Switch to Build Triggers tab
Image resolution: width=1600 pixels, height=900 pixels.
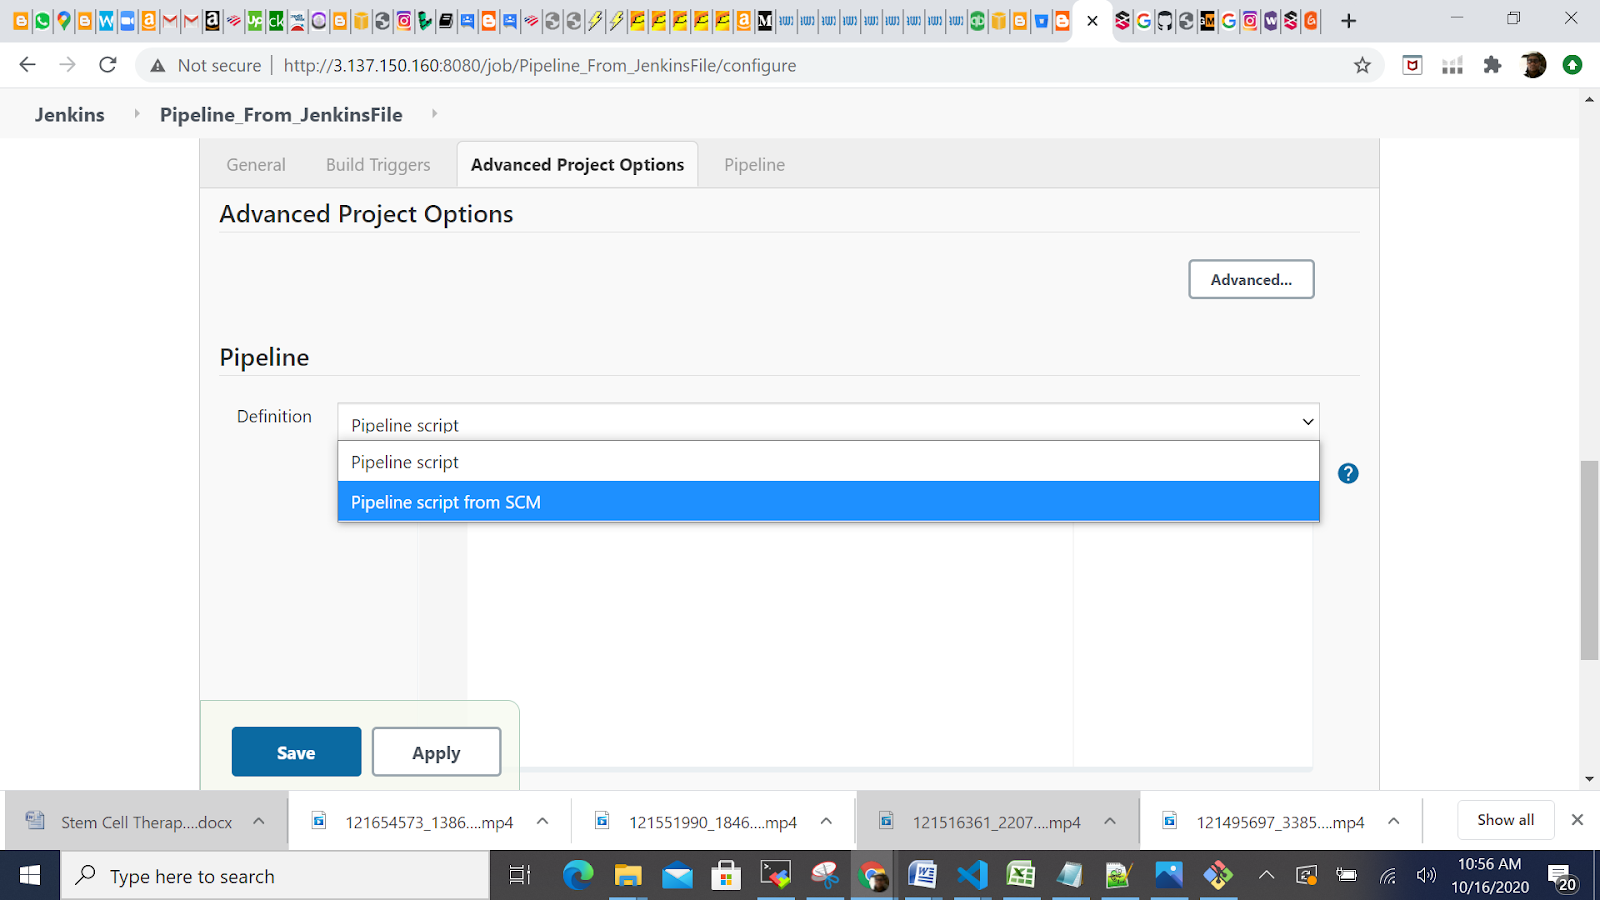(x=378, y=165)
